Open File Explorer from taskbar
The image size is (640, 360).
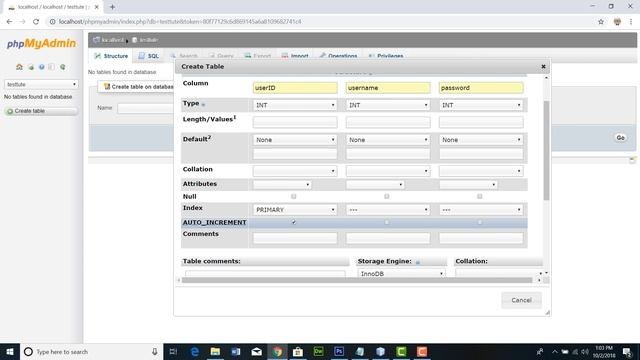coord(215,351)
